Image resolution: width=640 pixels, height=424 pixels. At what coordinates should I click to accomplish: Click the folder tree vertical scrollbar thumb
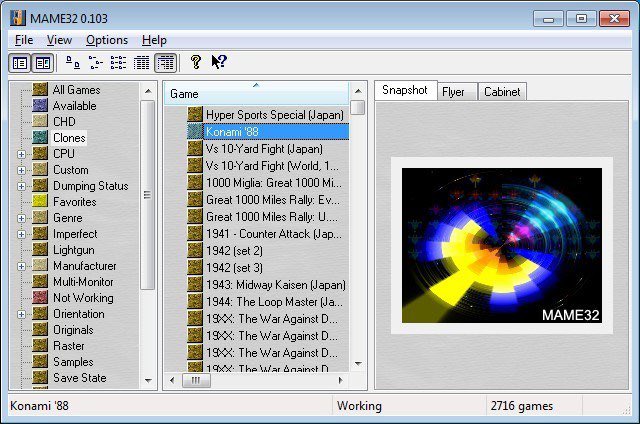(148, 195)
